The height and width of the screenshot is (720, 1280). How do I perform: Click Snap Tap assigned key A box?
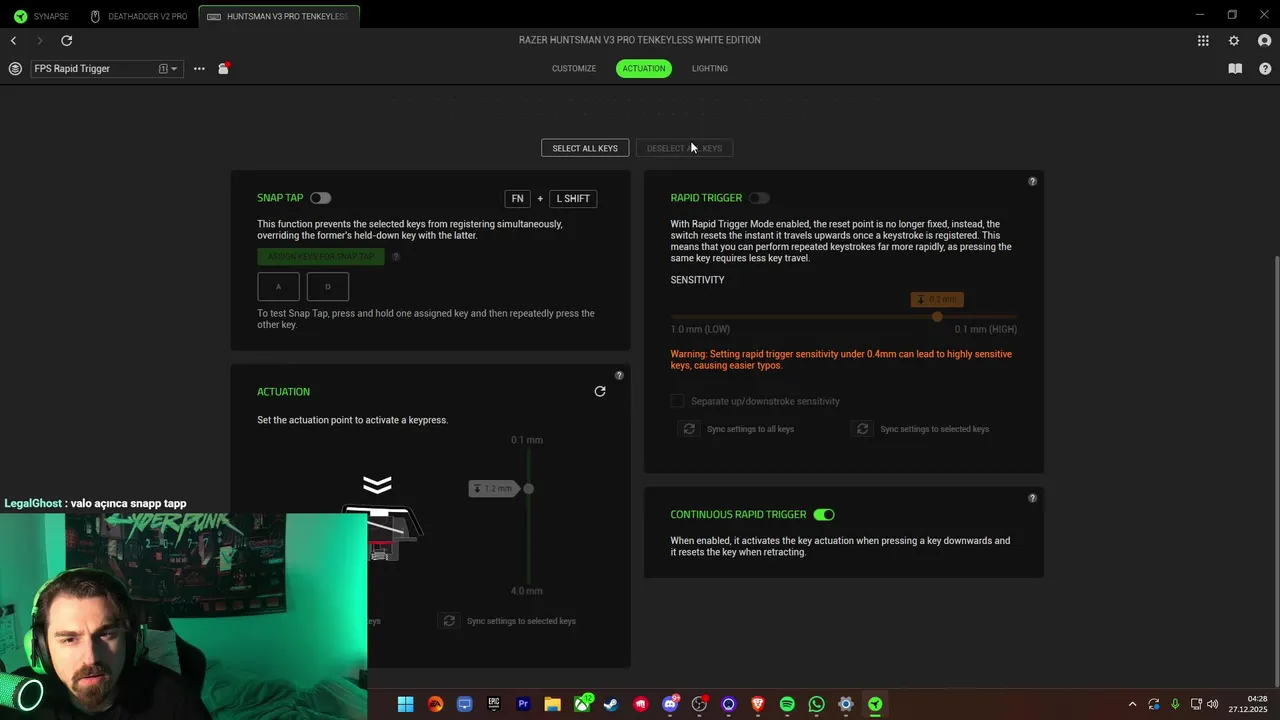[x=278, y=287]
